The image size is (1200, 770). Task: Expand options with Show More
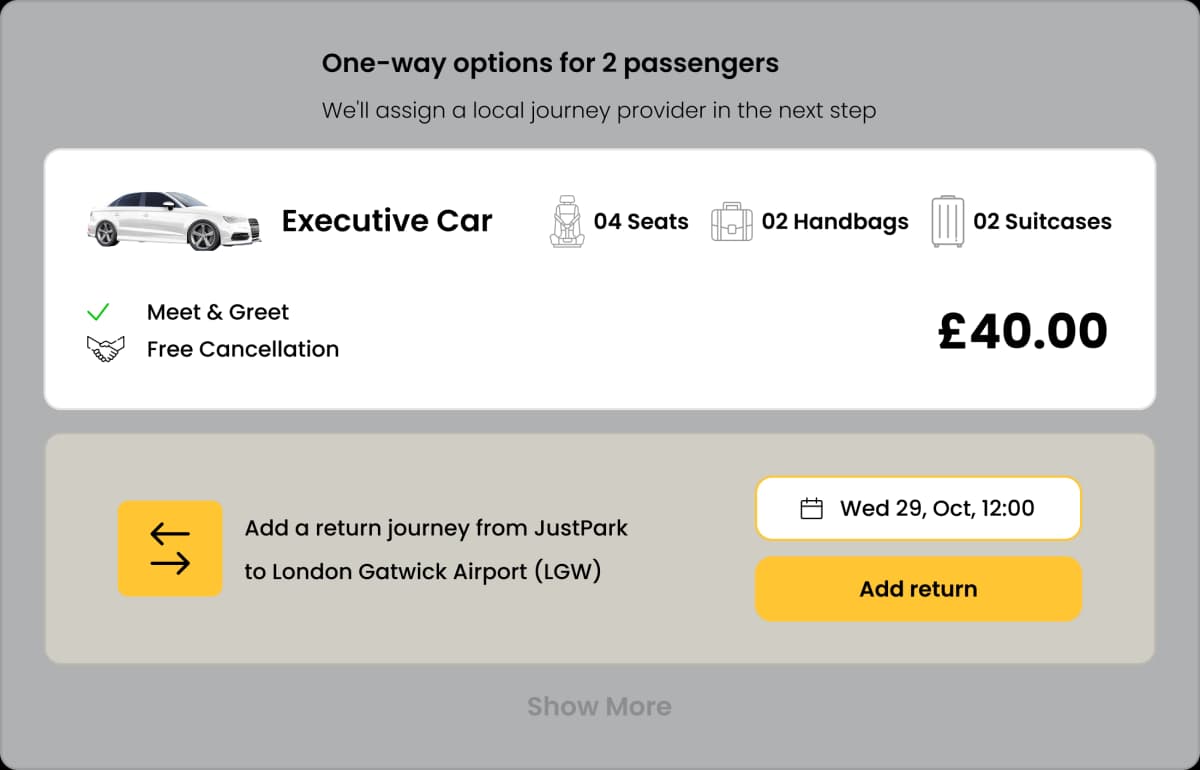[x=599, y=707]
